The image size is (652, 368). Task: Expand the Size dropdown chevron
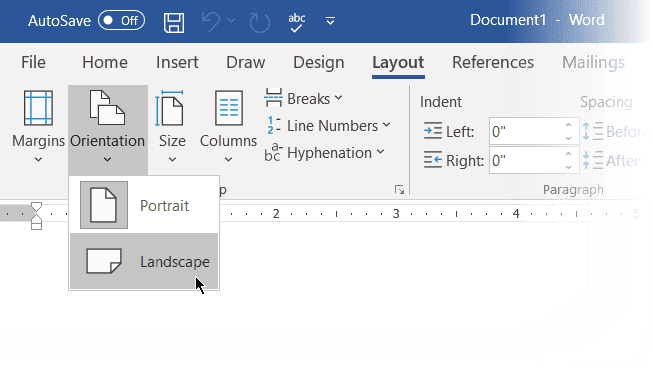[x=172, y=159]
